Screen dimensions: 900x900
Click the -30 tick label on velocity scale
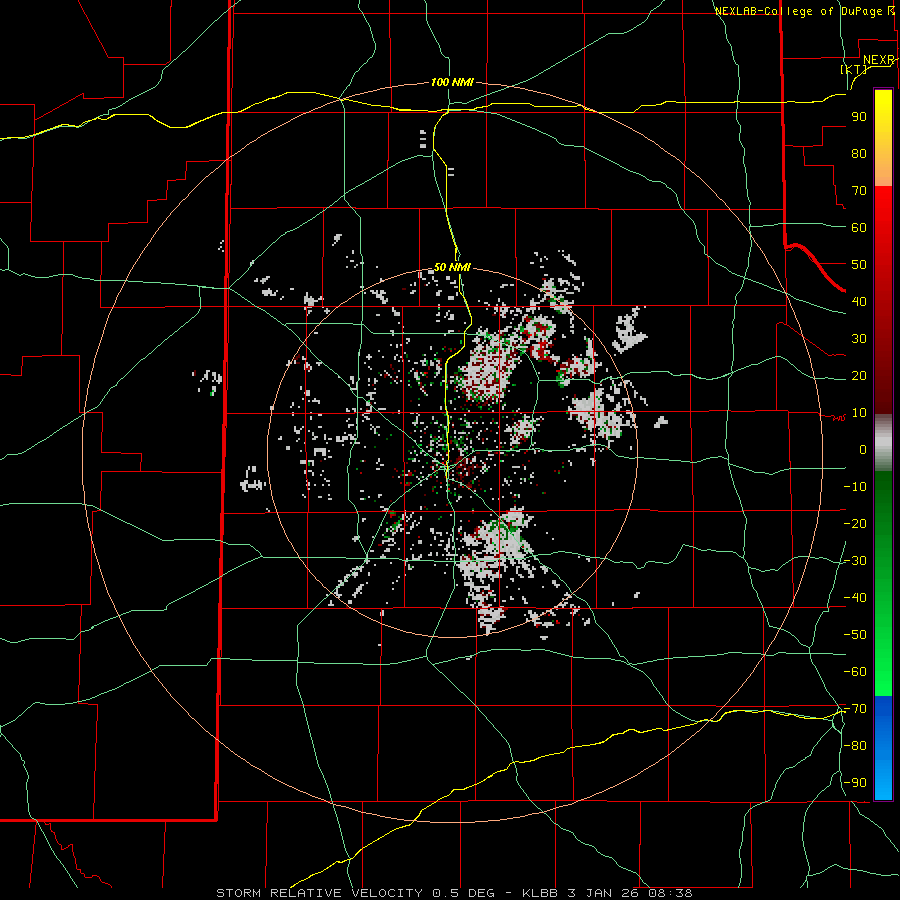coord(855,561)
